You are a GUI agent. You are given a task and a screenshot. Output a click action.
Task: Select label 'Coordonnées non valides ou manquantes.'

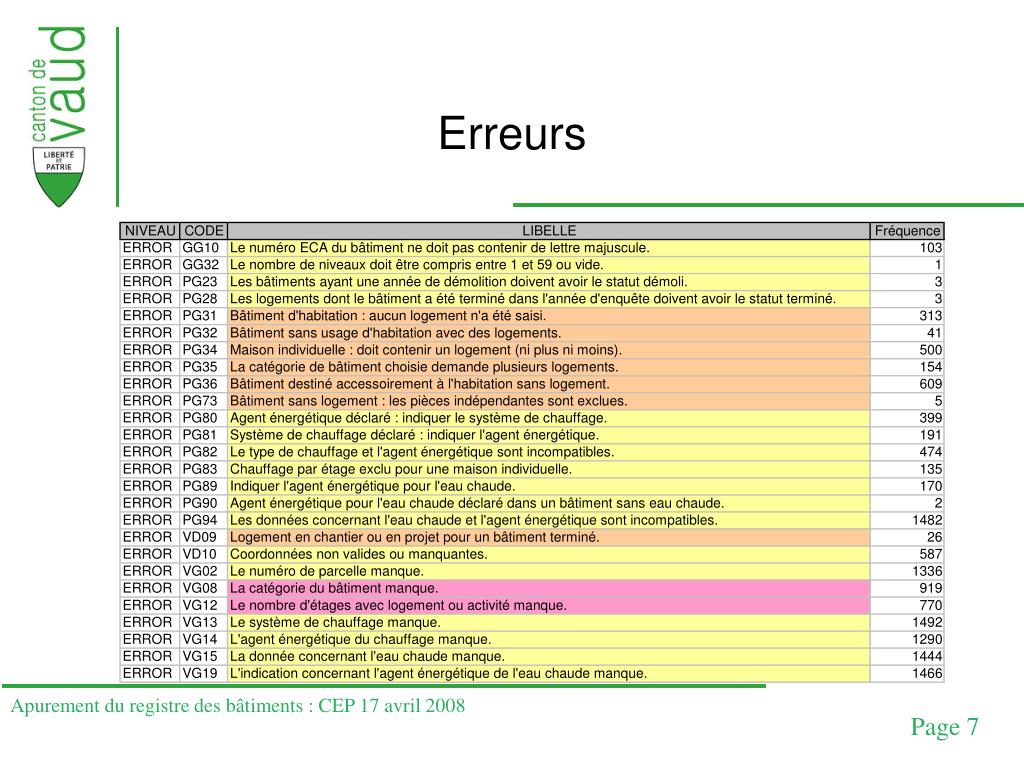[x=359, y=554]
